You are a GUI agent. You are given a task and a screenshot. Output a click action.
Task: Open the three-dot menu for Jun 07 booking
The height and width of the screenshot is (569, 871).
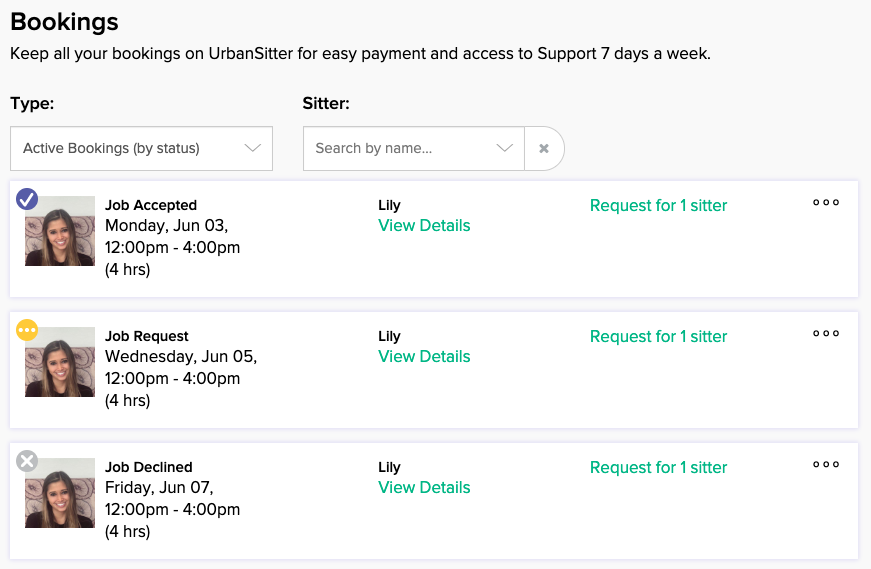pos(826,465)
